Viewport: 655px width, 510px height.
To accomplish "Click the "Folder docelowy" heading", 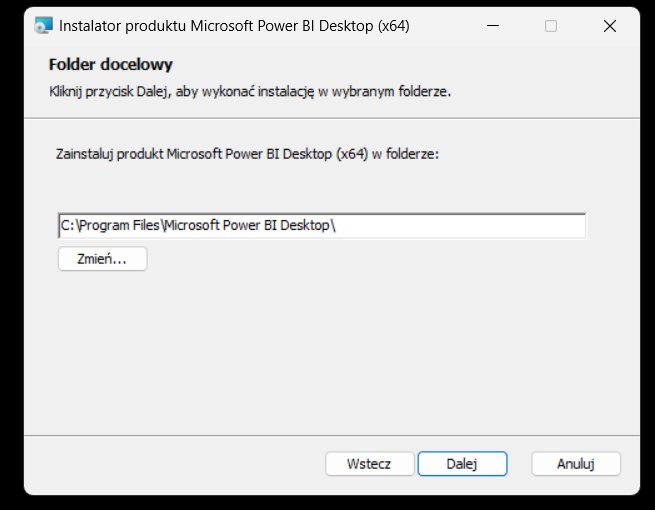I will pos(111,65).
